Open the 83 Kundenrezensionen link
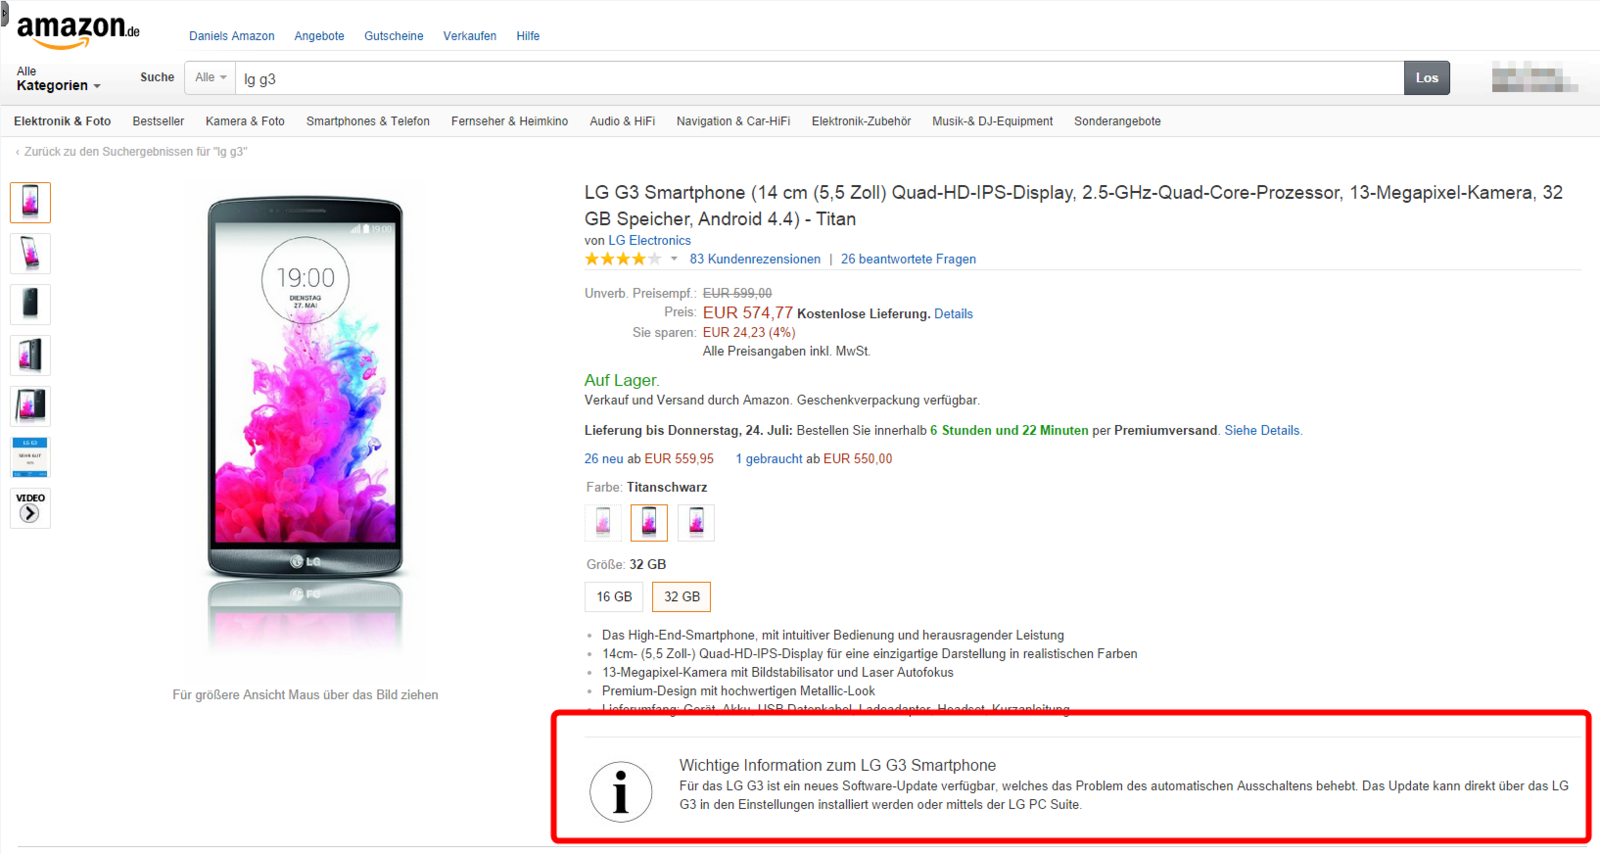This screenshot has width=1600, height=854. (x=755, y=259)
